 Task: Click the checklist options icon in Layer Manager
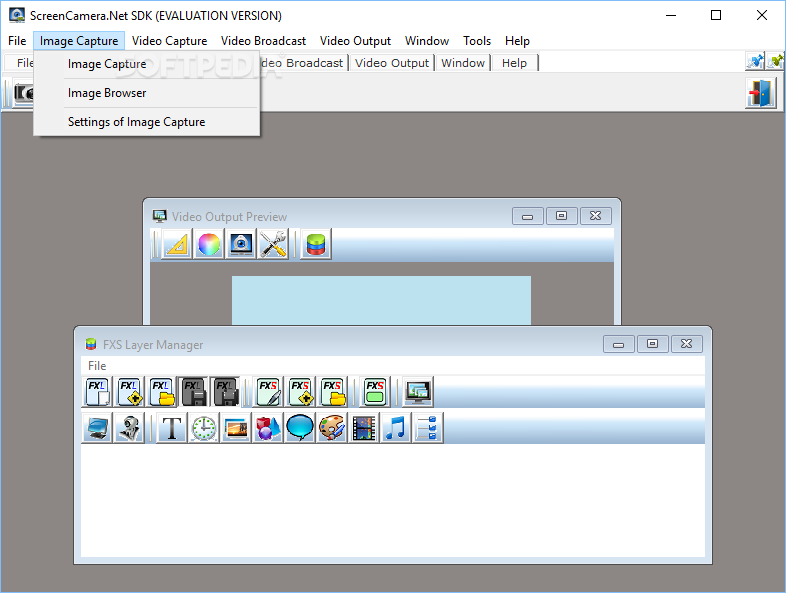(x=428, y=428)
